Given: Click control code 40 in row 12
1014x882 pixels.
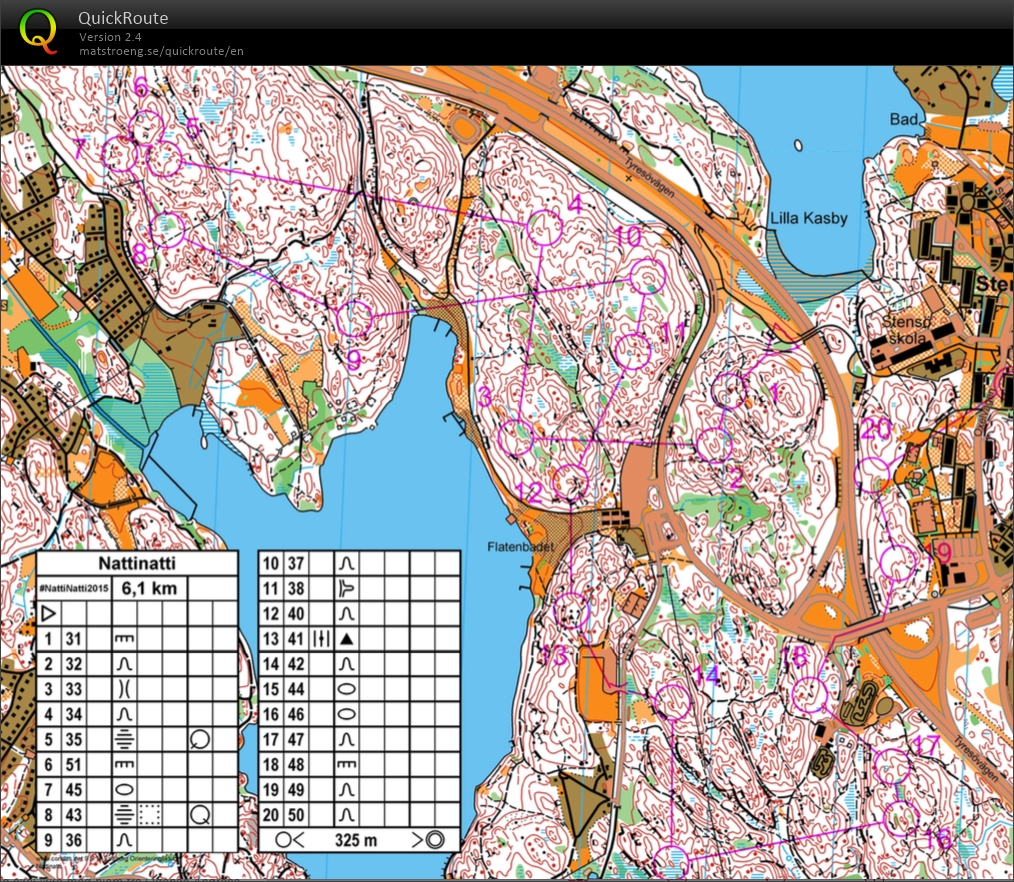Looking at the screenshot, I should click(296, 614).
